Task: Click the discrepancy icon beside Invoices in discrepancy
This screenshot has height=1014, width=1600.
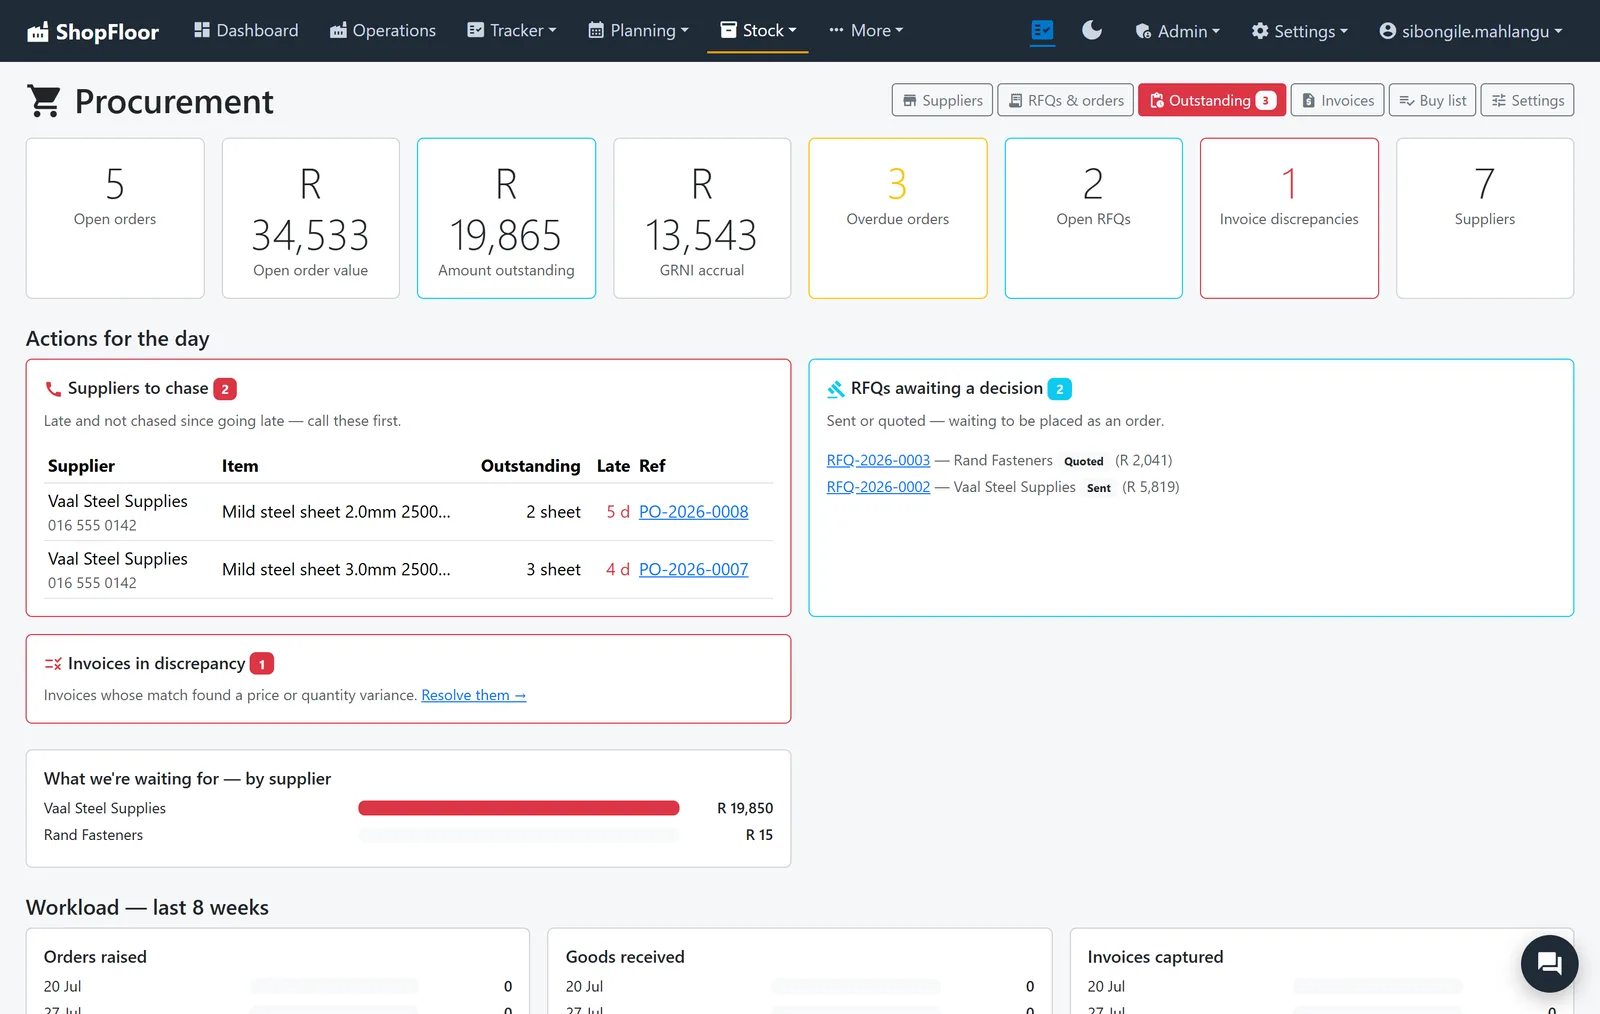Action: click(53, 664)
